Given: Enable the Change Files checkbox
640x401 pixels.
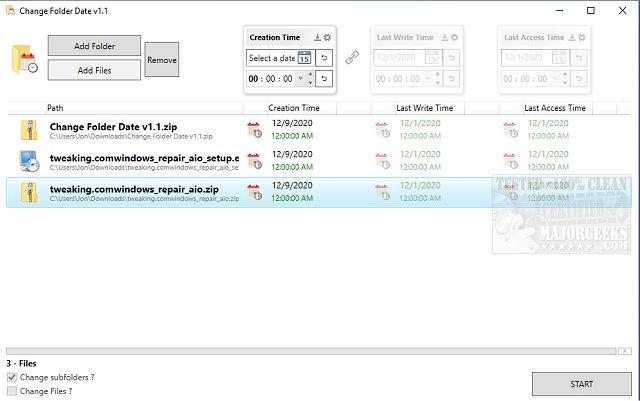Looking at the screenshot, I should (x=12, y=391).
